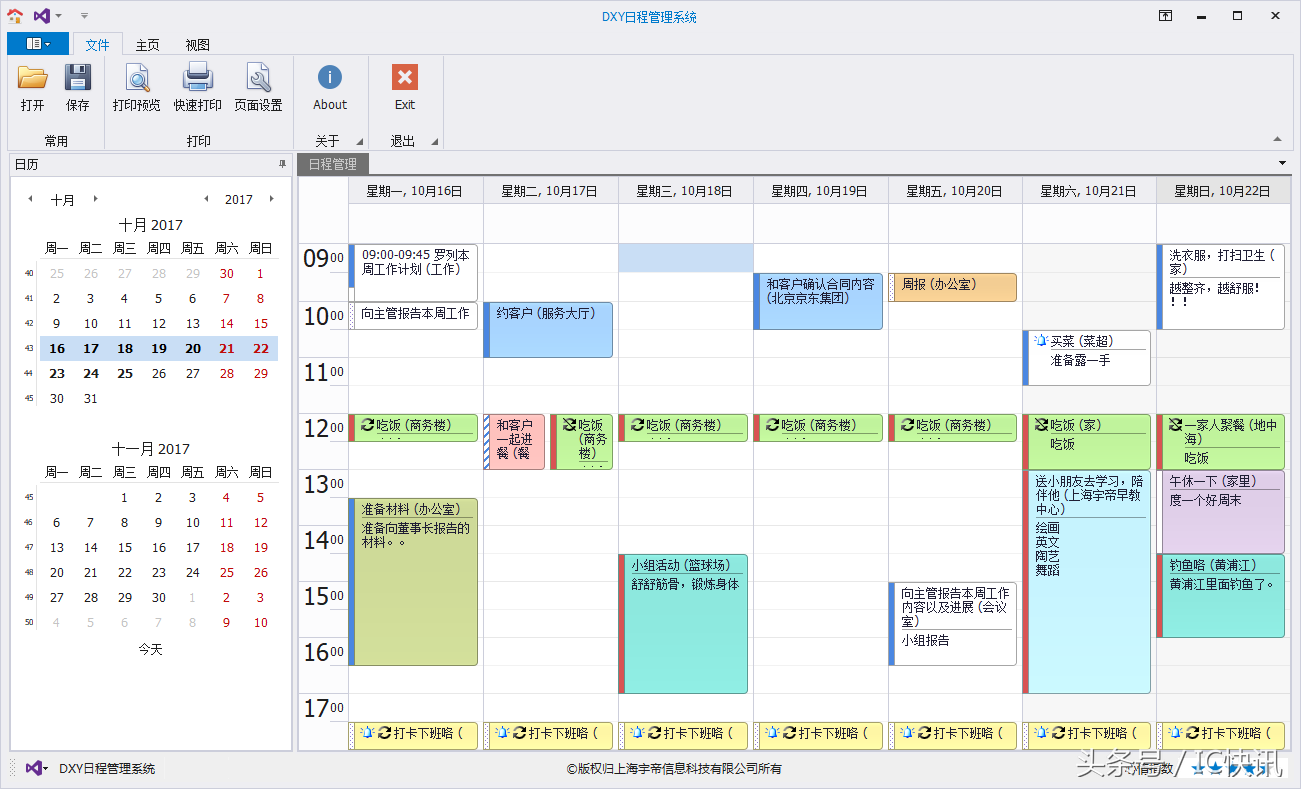The height and width of the screenshot is (789, 1301).
Task: Select Friday's 小组报告 meeting appointment
Action: (952, 624)
